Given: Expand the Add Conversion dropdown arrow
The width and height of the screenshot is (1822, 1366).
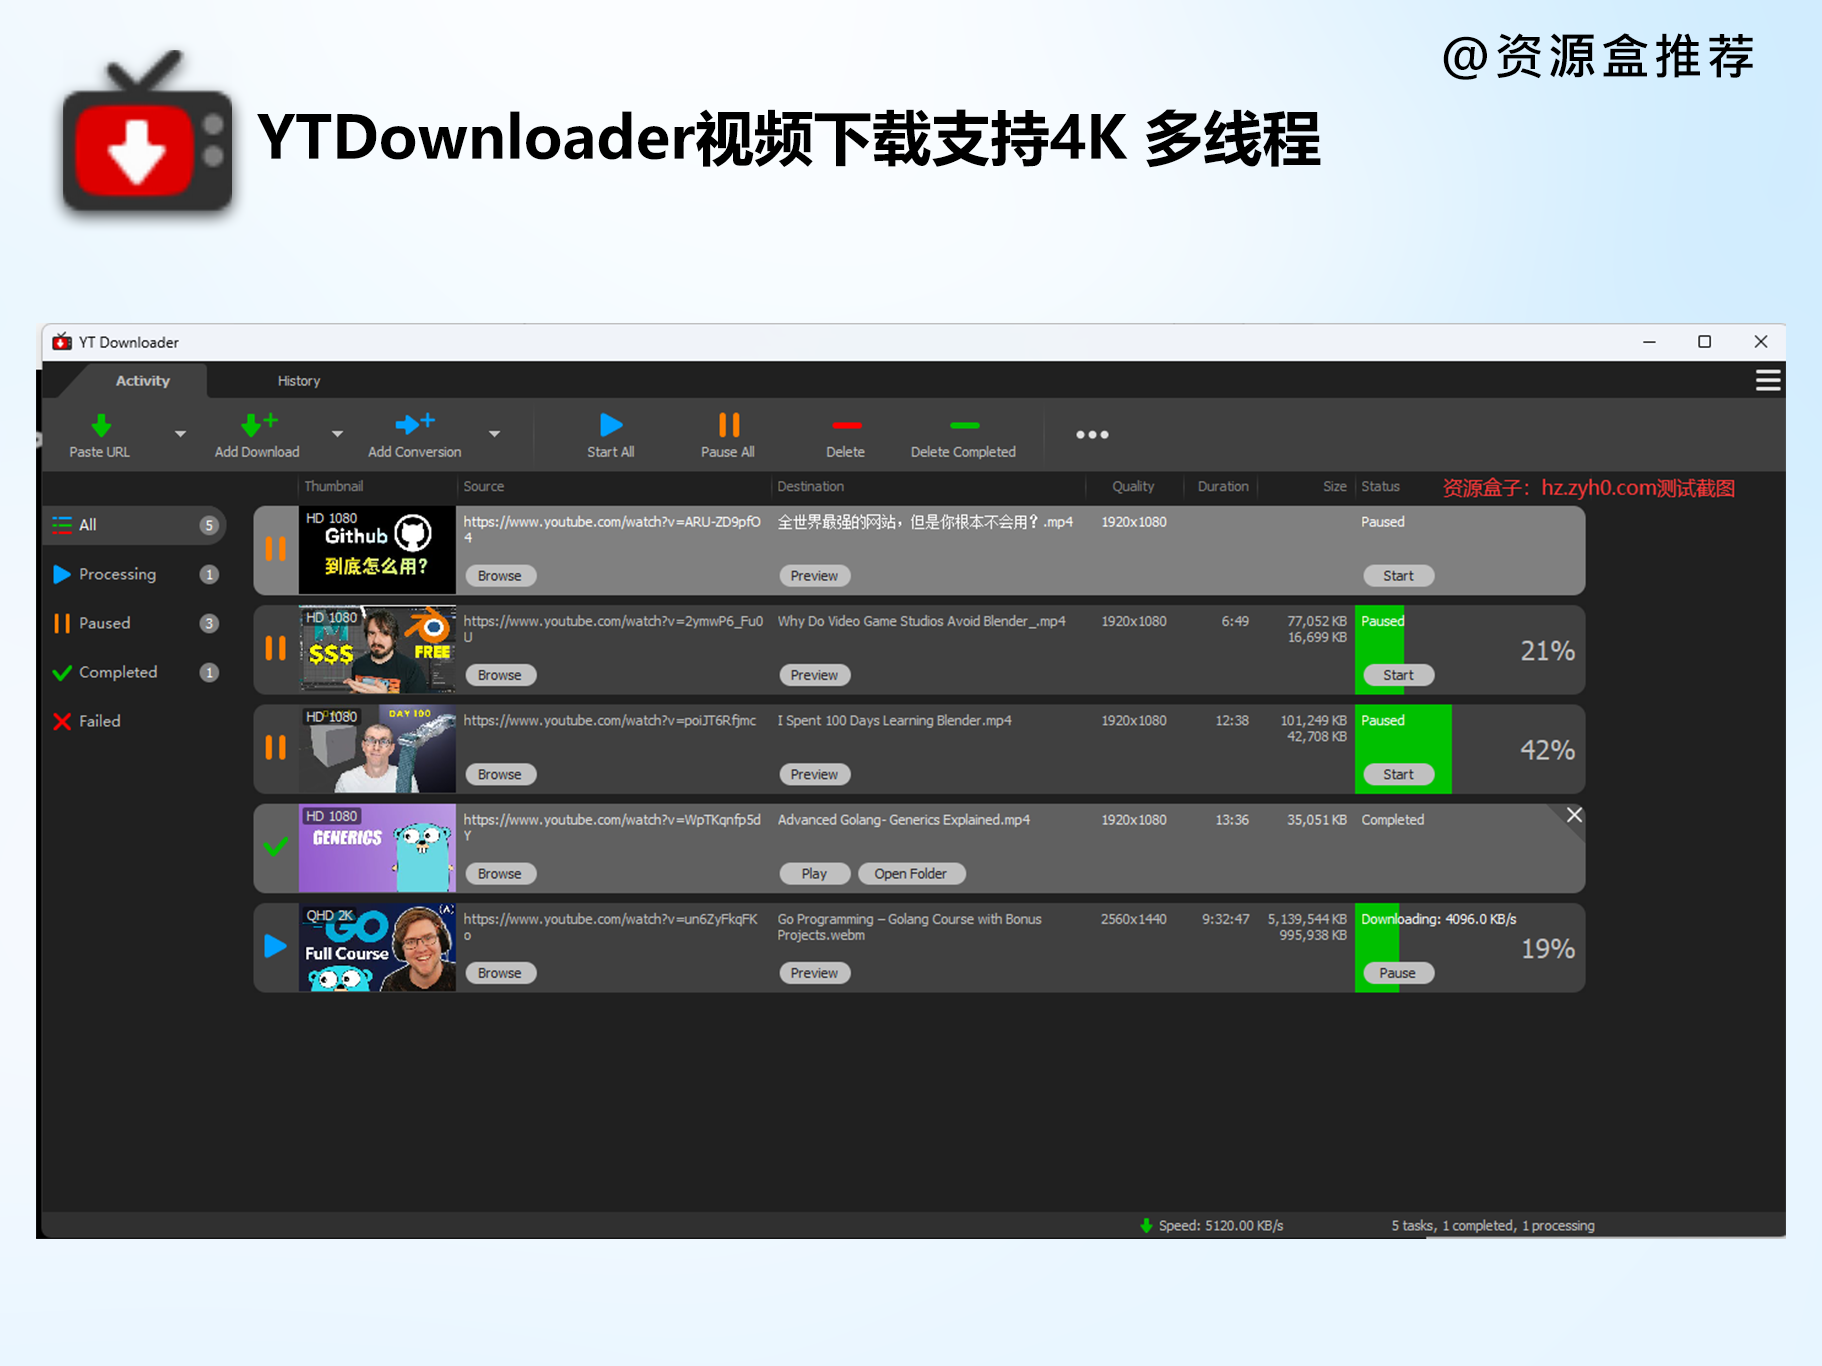Looking at the screenshot, I should point(494,434).
